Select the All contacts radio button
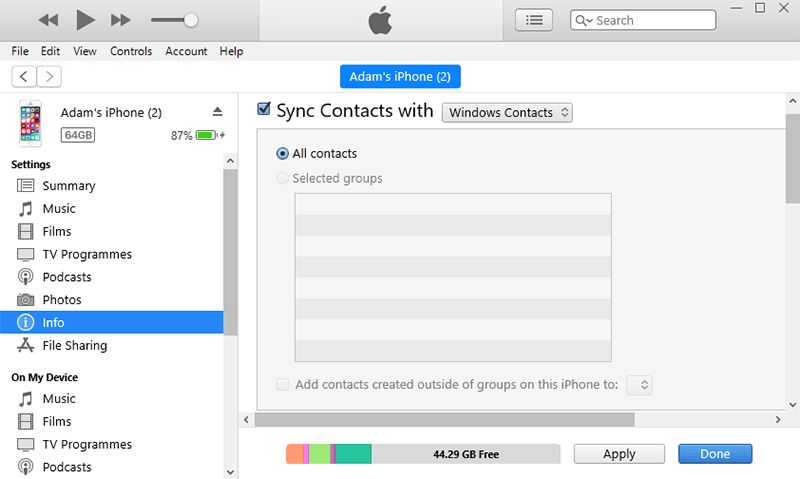 click(x=282, y=154)
